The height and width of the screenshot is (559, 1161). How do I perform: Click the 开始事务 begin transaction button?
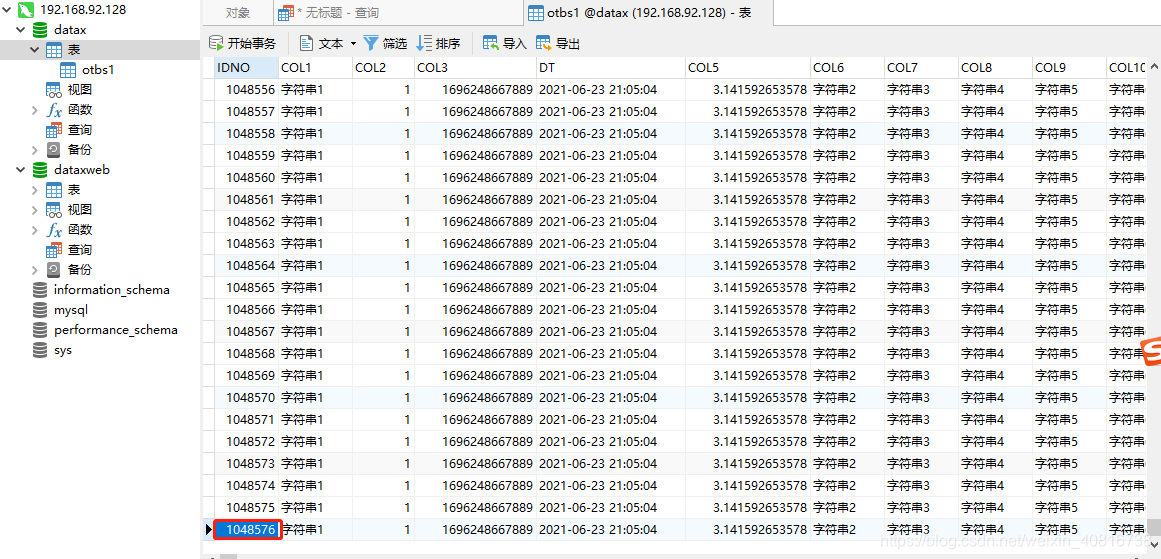point(242,44)
